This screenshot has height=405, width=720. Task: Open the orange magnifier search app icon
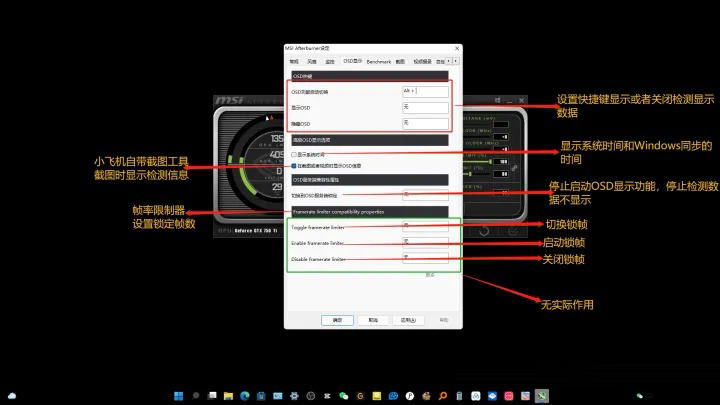point(443,396)
